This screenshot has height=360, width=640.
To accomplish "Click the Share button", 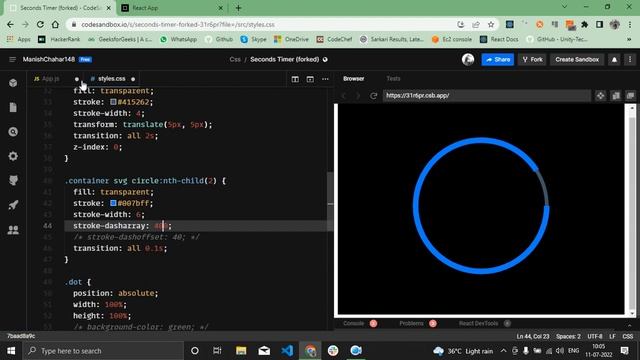I will pos(498,60).
